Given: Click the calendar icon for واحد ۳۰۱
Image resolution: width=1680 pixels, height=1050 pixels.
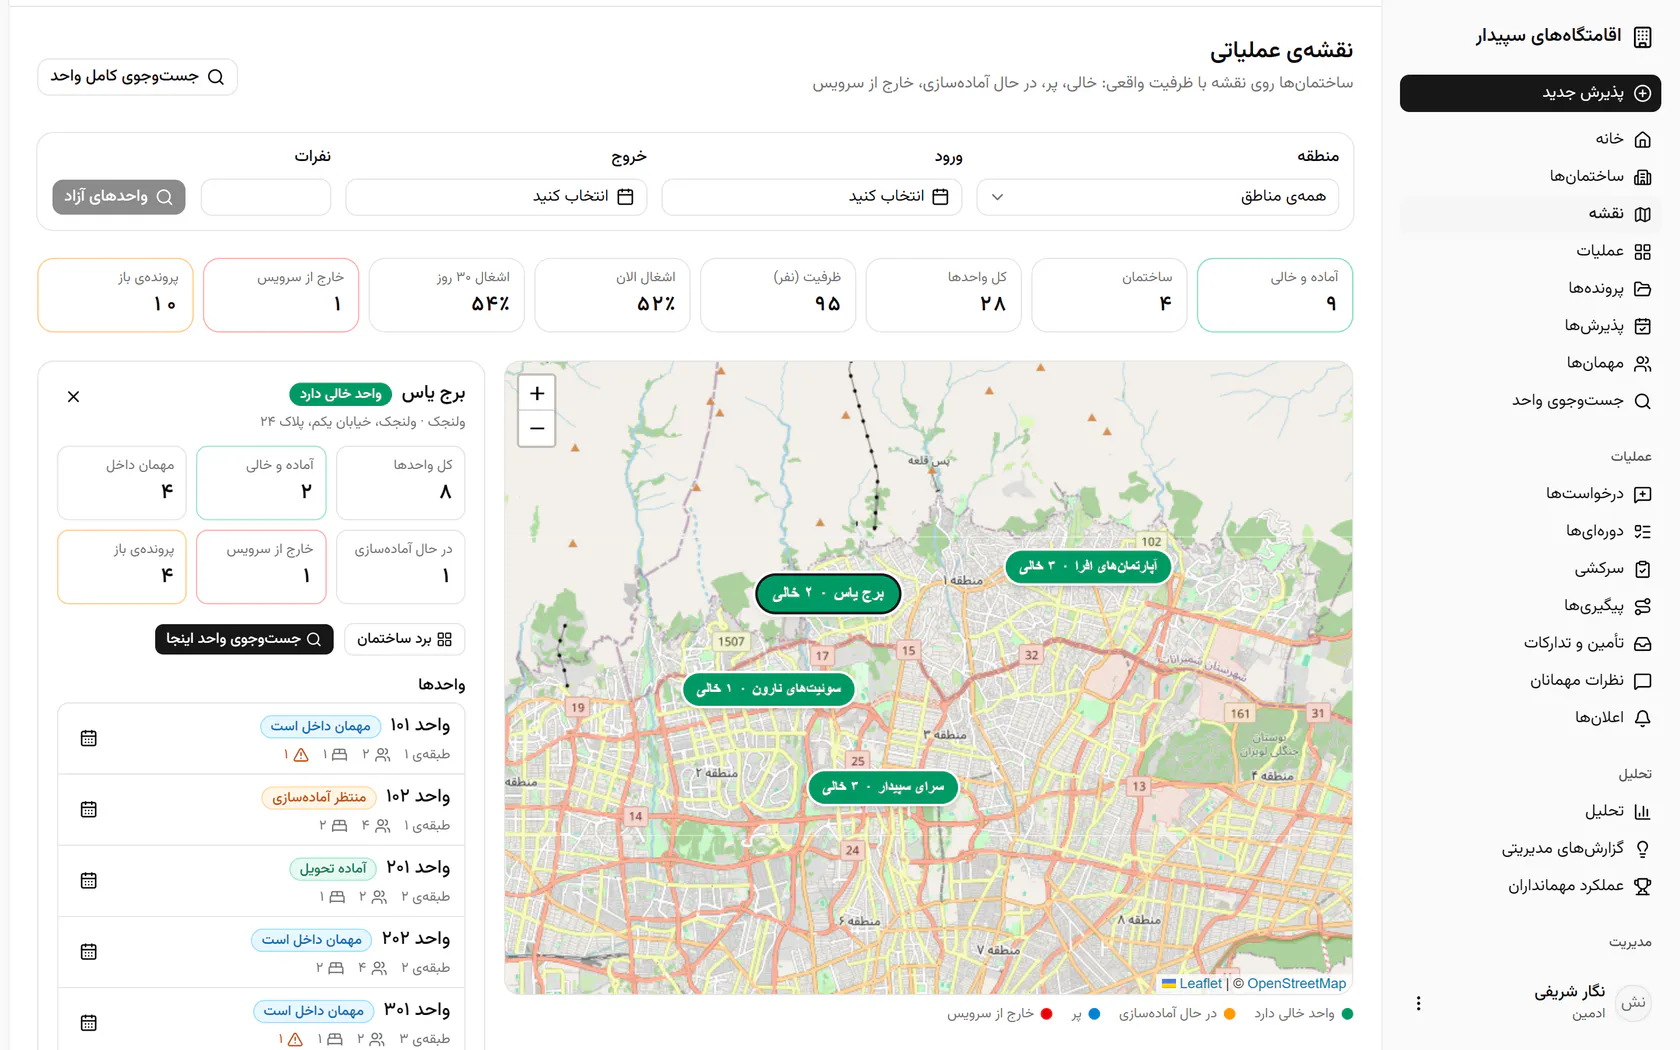Looking at the screenshot, I should click(89, 1022).
